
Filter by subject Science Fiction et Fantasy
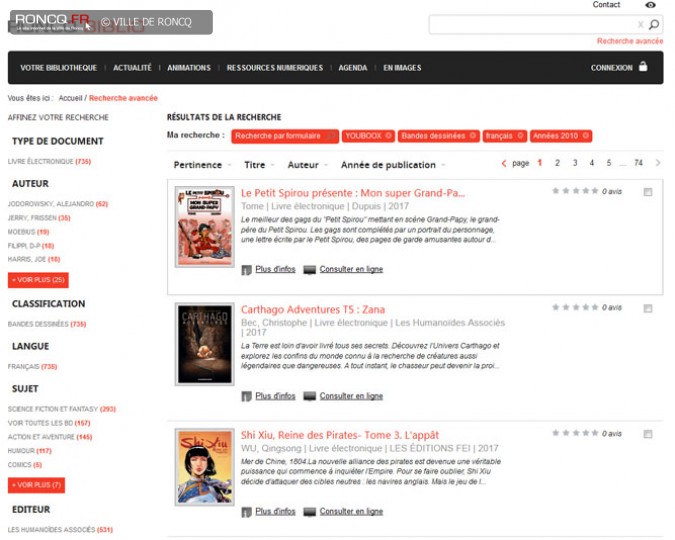point(62,409)
